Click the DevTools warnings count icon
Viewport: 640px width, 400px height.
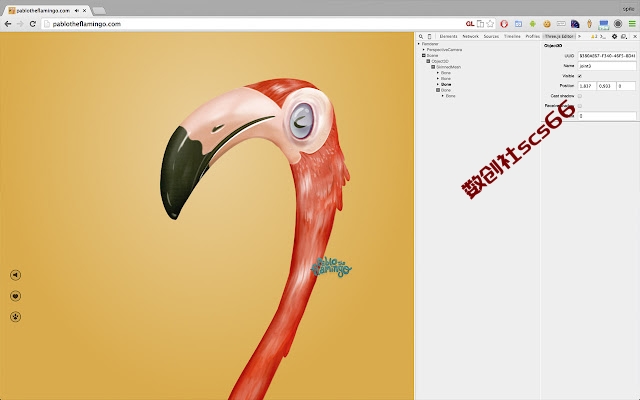click(x=594, y=36)
